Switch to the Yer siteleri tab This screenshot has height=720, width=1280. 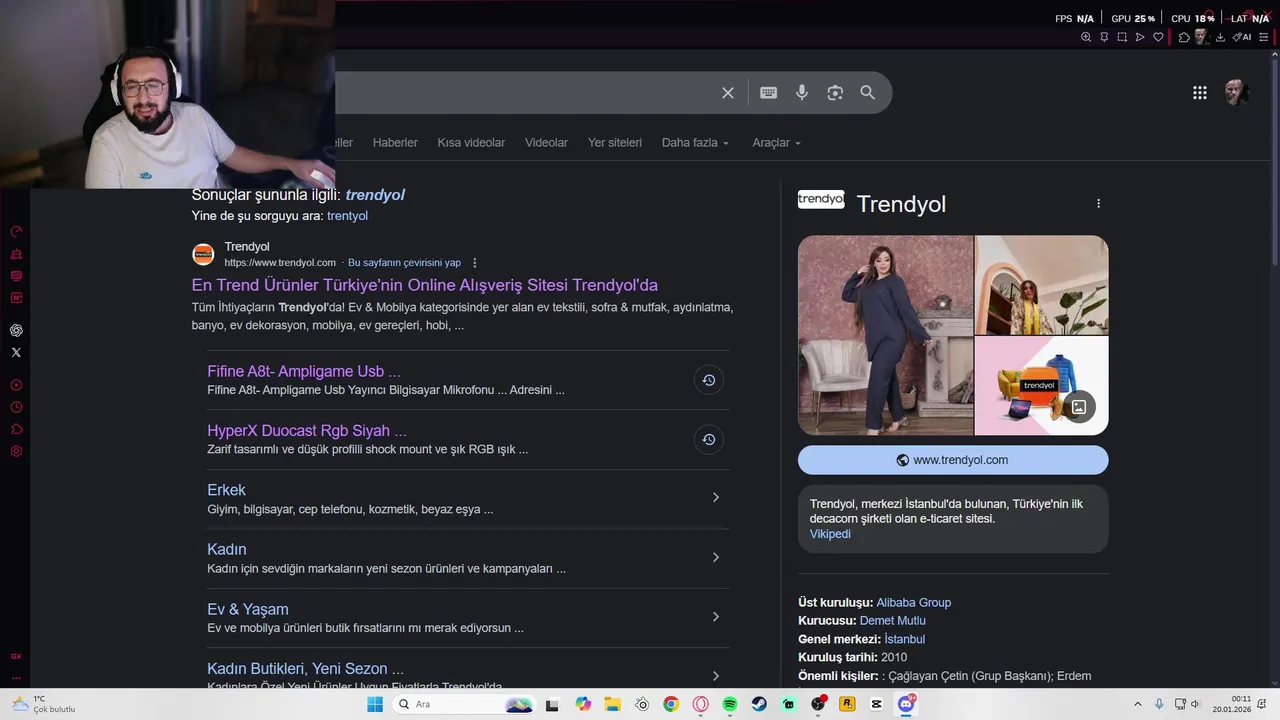[615, 143]
